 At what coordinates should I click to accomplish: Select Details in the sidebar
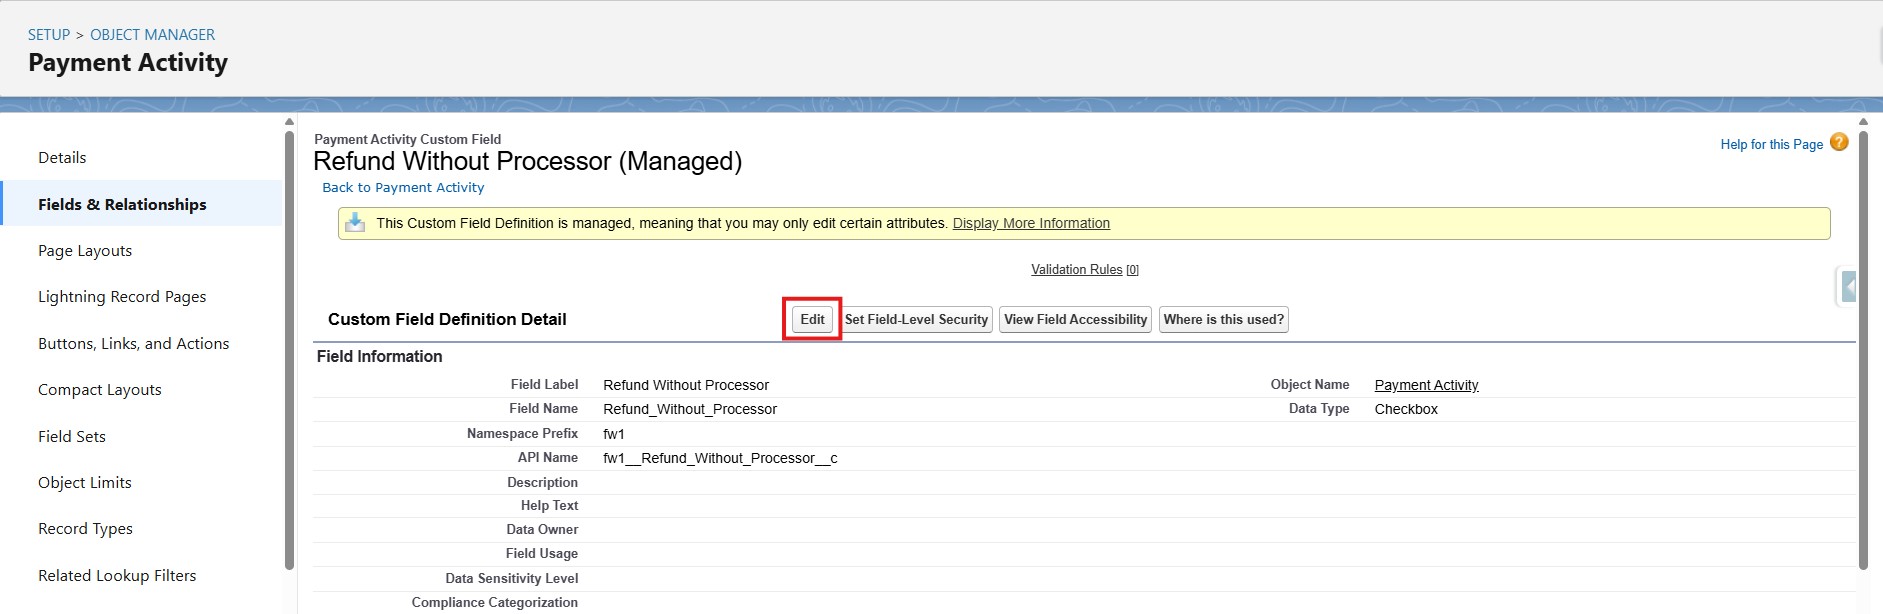[x=62, y=158]
